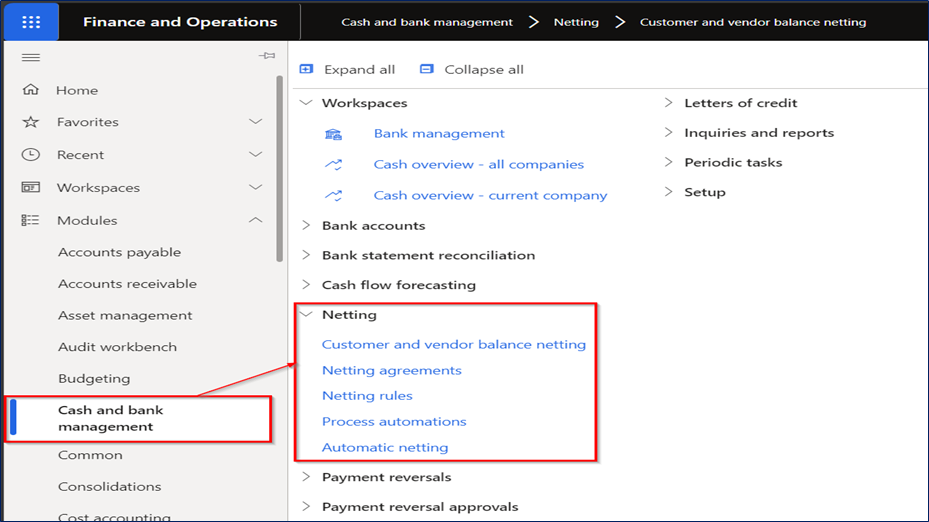Expand the Recent section chevron
This screenshot has width=929, height=522.
coord(255,155)
